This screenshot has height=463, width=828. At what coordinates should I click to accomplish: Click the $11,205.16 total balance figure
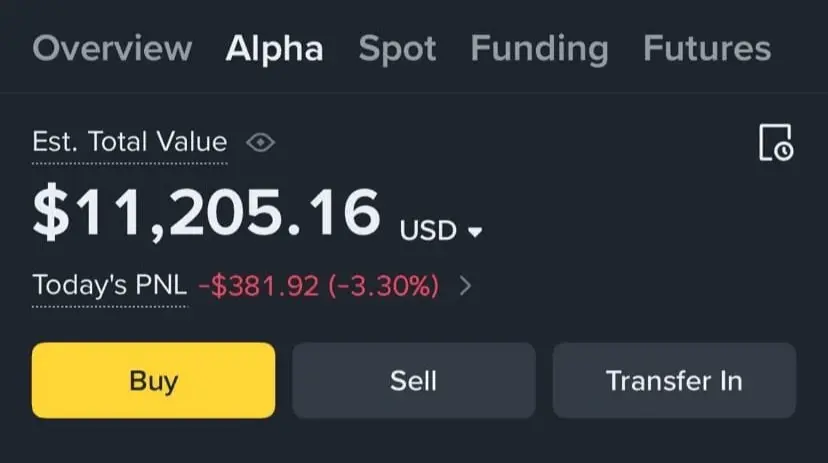click(x=207, y=213)
